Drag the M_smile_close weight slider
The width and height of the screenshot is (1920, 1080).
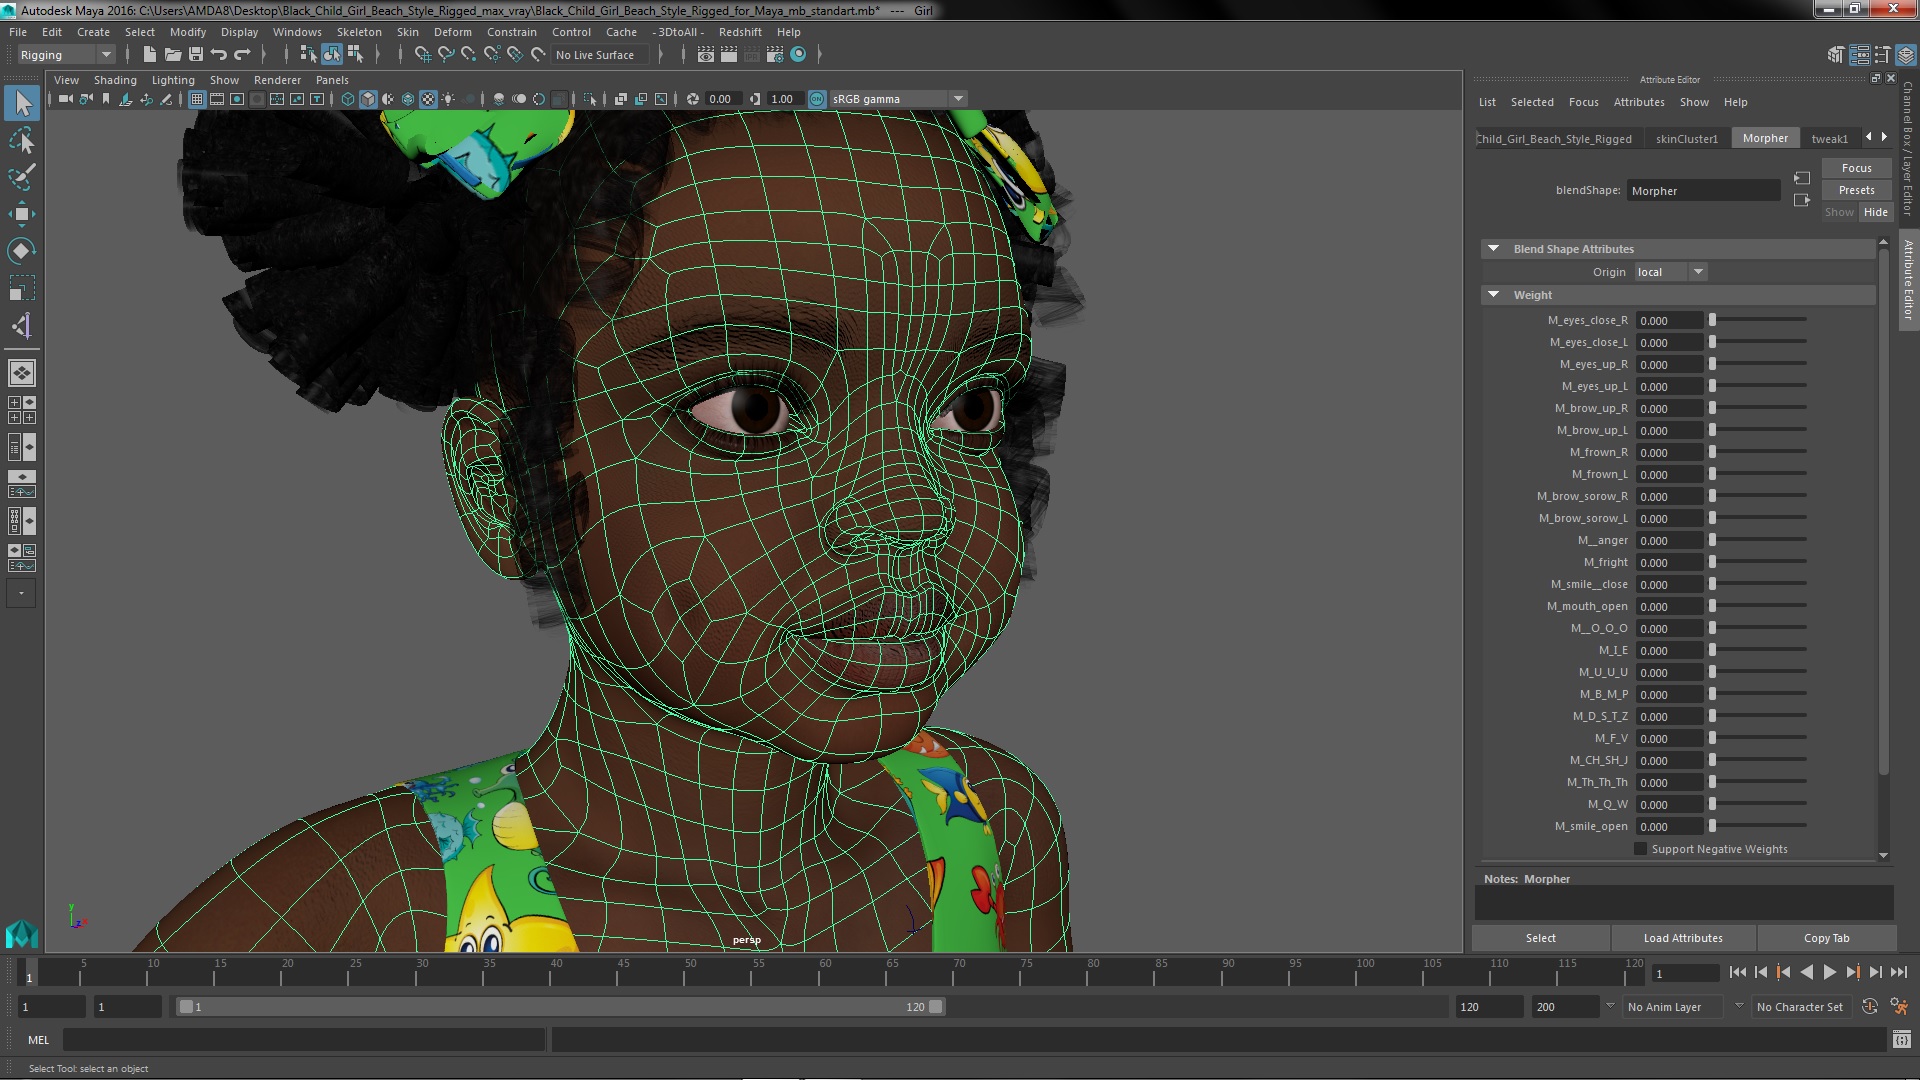1710,584
